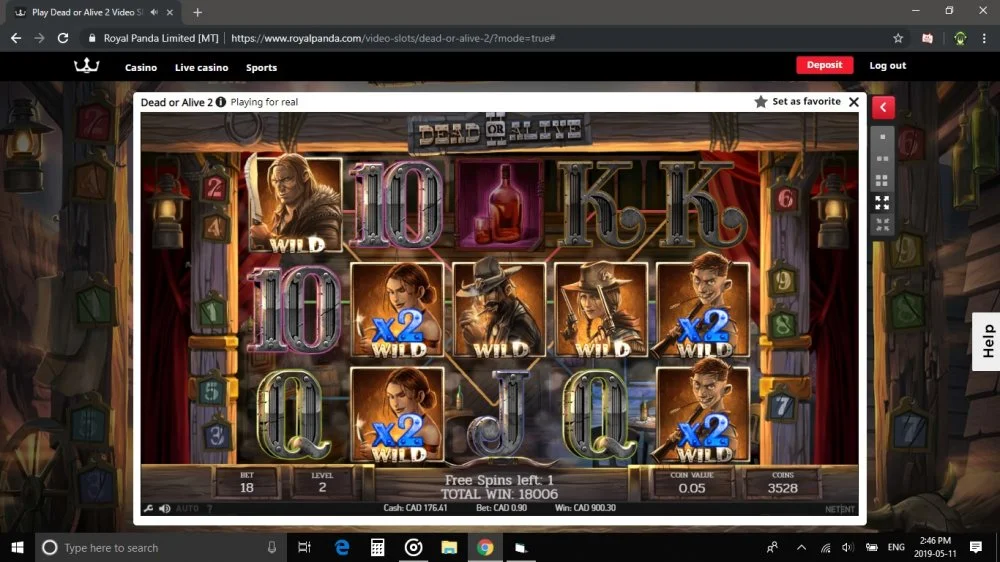Open the Sports menu
The height and width of the screenshot is (562, 1000).
click(261, 68)
